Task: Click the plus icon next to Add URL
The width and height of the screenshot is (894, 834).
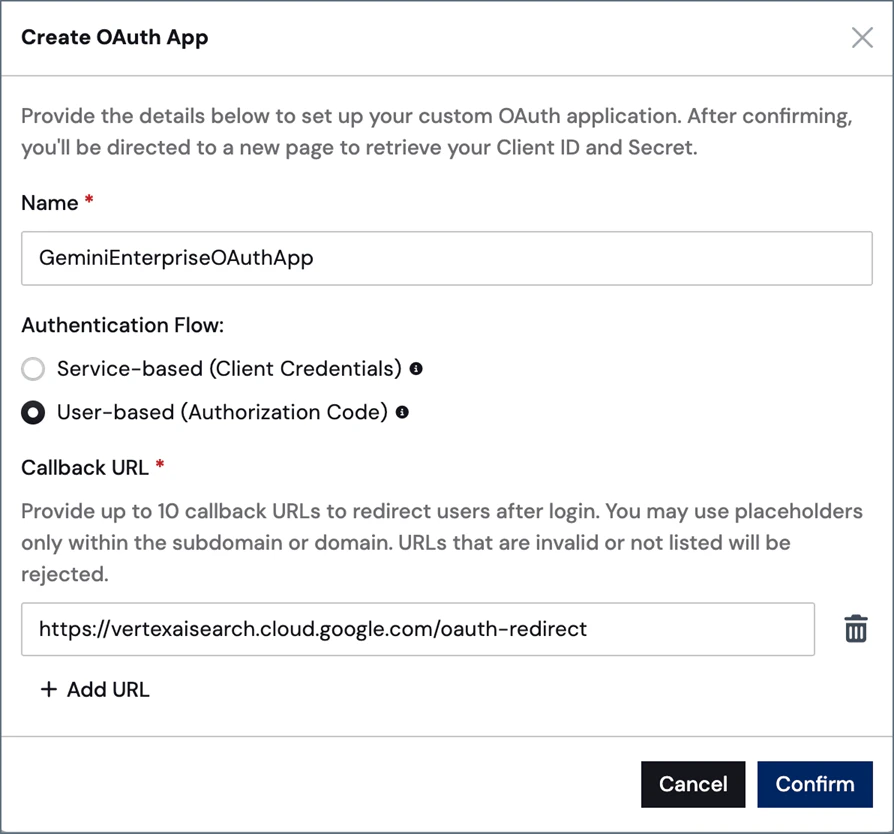Action: point(49,689)
